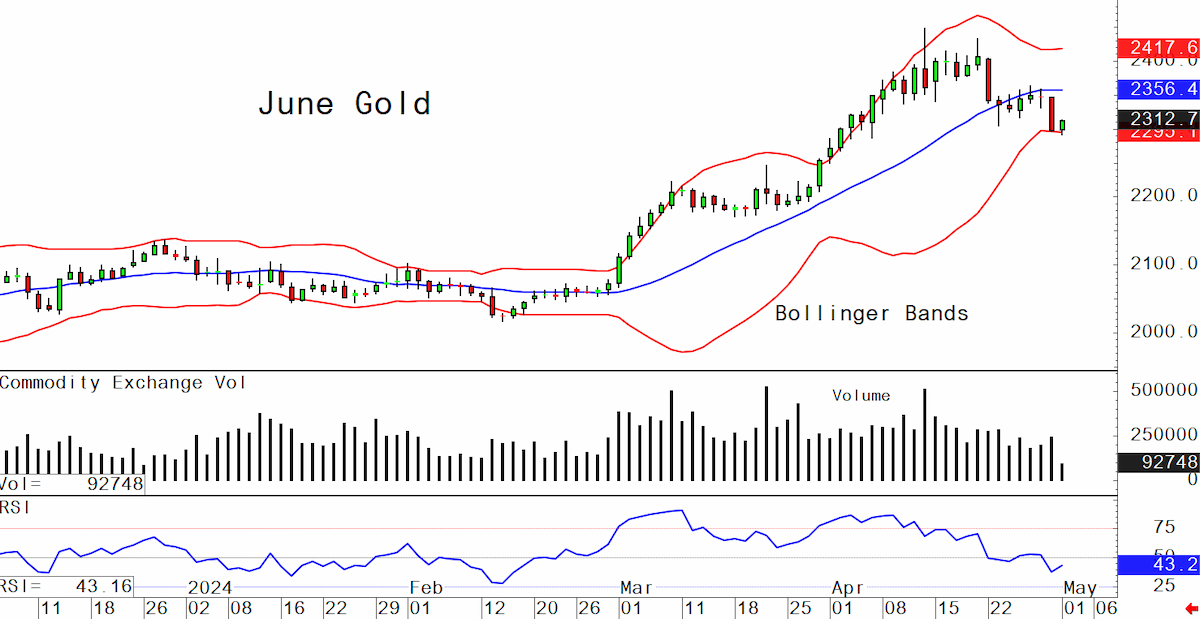The width and height of the screenshot is (1200, 619).
Task: Click the 43.2 RSI value tag
Action: pos(1158,565)
